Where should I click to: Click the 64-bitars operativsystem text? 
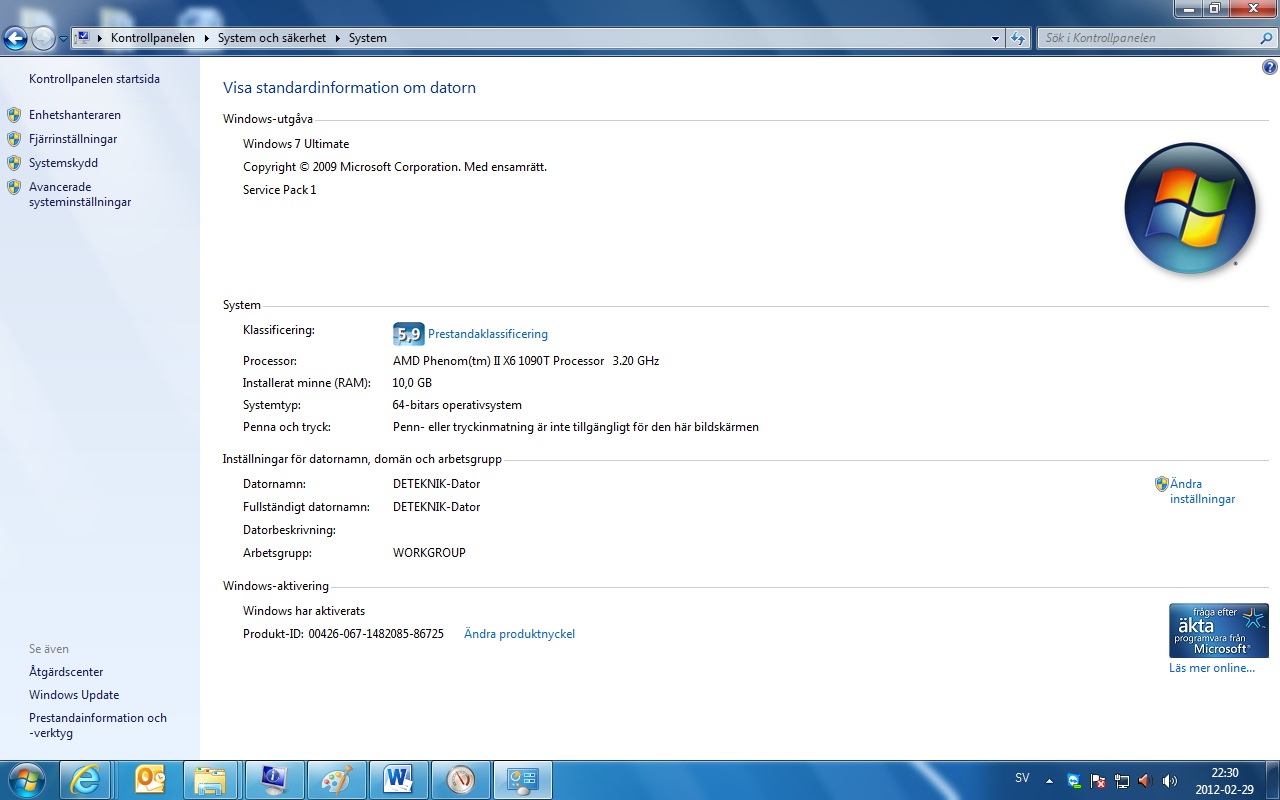coord(457,405)
